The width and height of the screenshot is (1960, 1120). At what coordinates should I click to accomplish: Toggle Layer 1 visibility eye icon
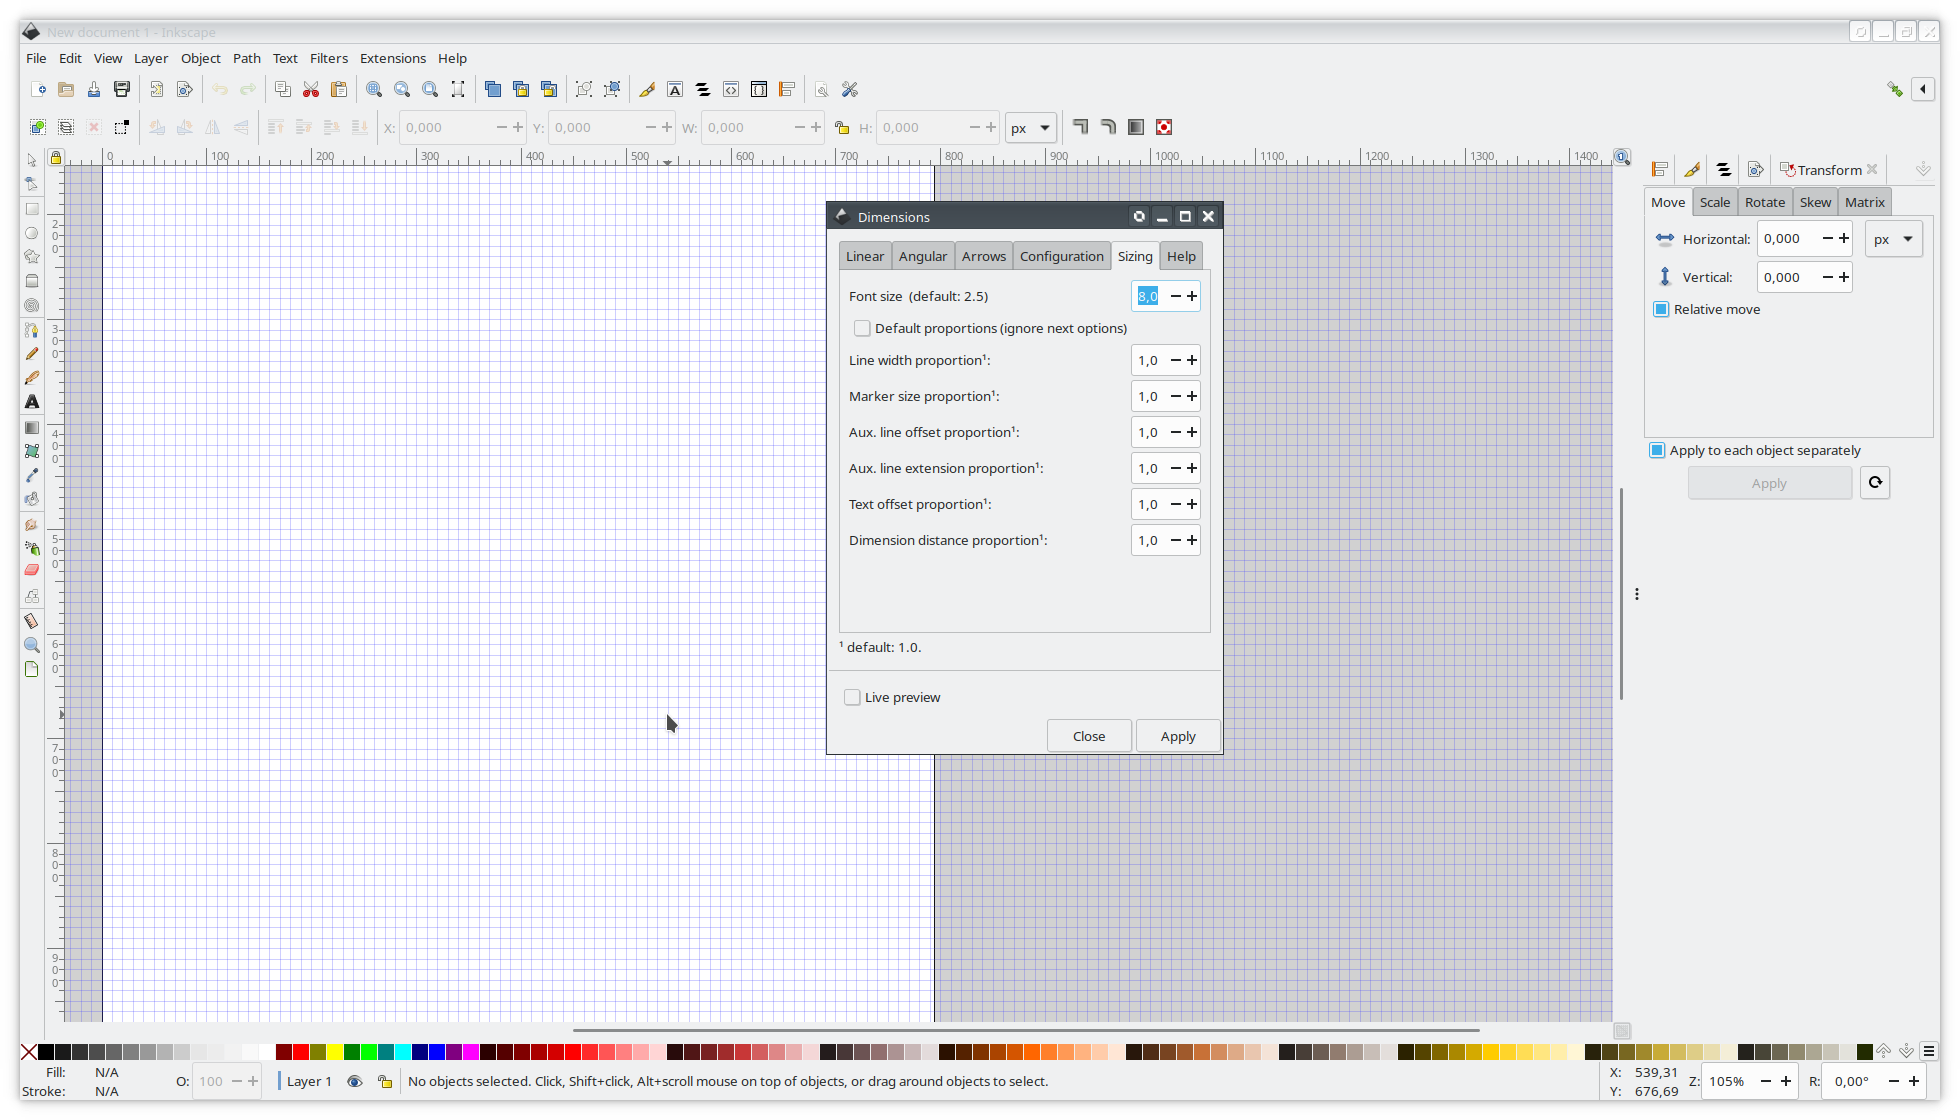tap(354, 1082)
